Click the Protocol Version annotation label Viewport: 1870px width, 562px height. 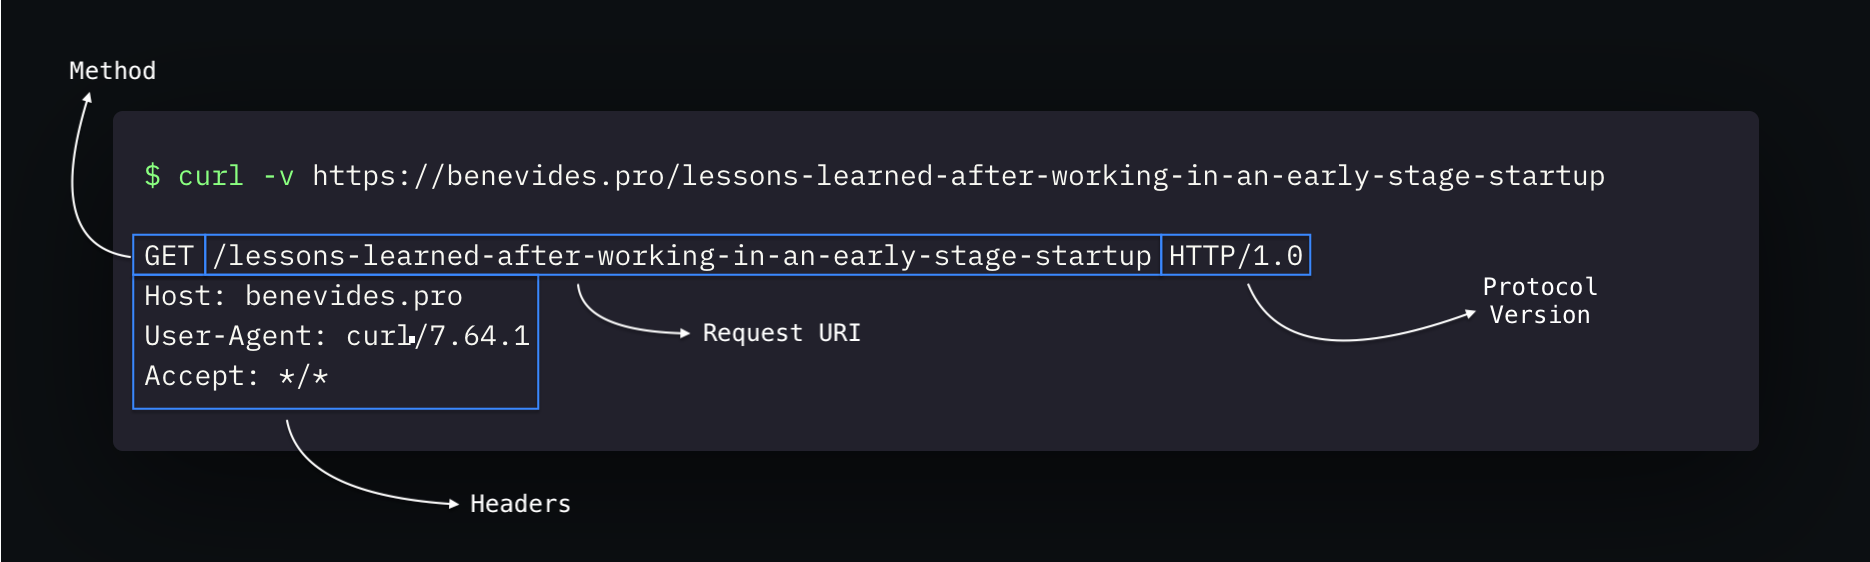tap(1539, 301)
